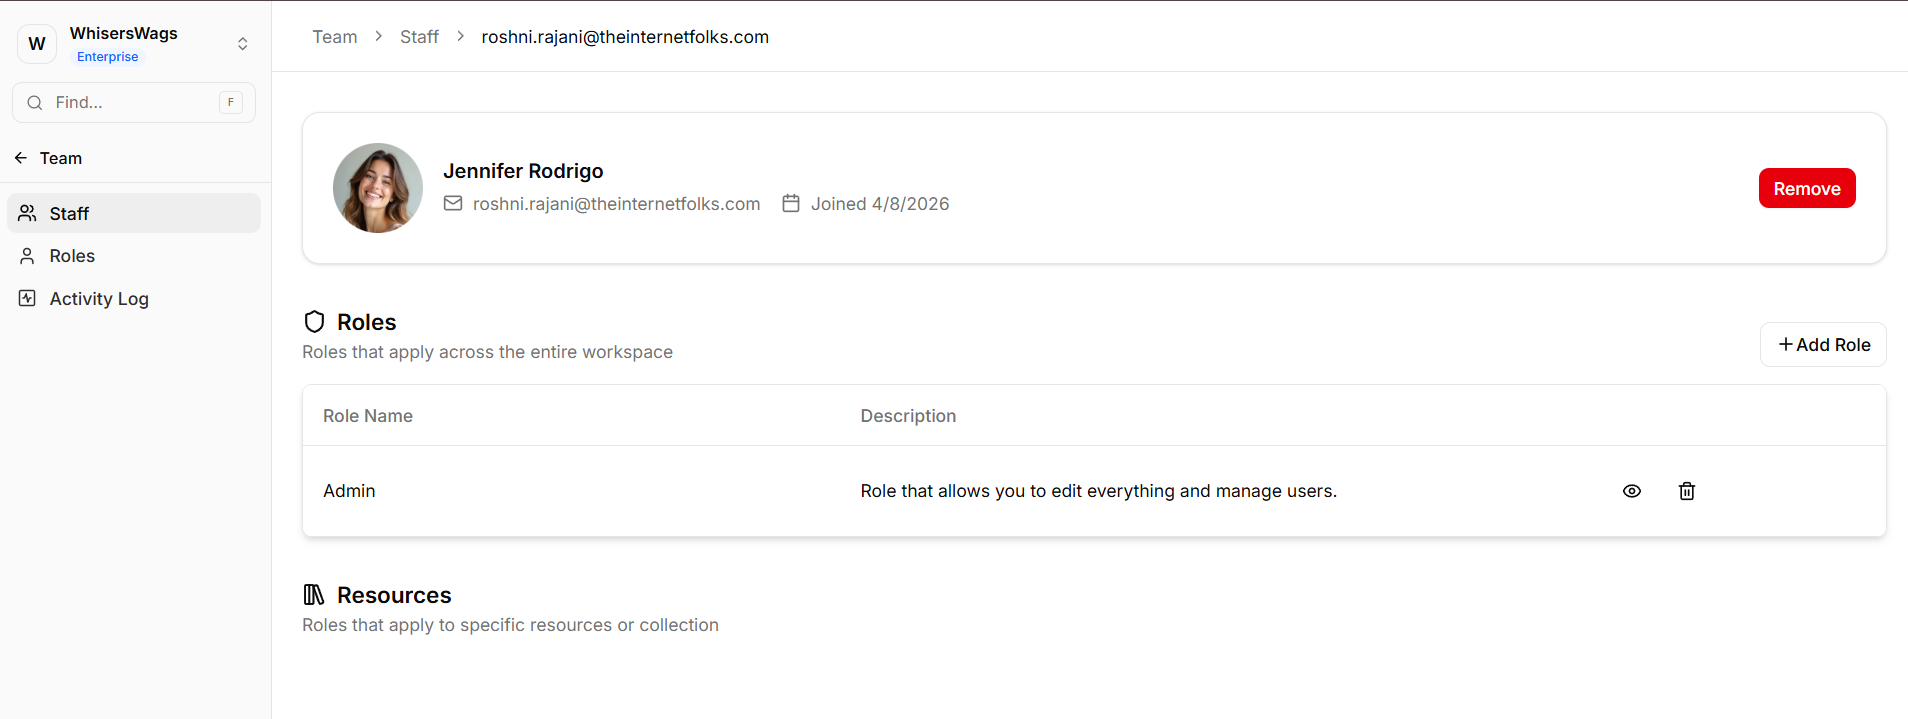Screen dimensions: 1908x719
Task: Delete the Admin role with trash icon
Action: coord(1686,491)
